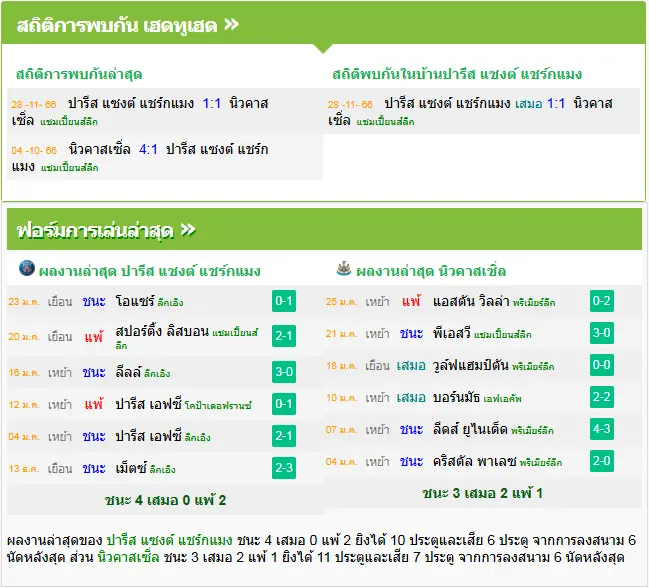The height and width of the screenshot is (588, 649).
Task: Click the 3-0 score badge for พีเอสวี
Action: (x=602, y=333)
